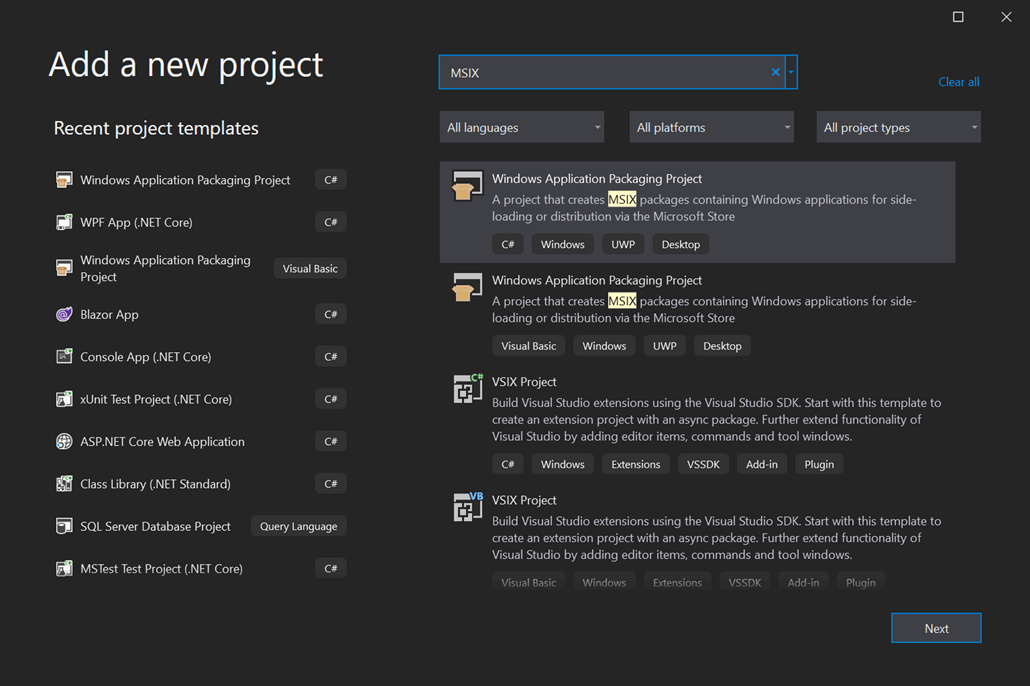Image resolution: width=1030 pixels, height=686 pixels.
Task: Click the xUnit Test Project icon
Action: pos(64,399)
